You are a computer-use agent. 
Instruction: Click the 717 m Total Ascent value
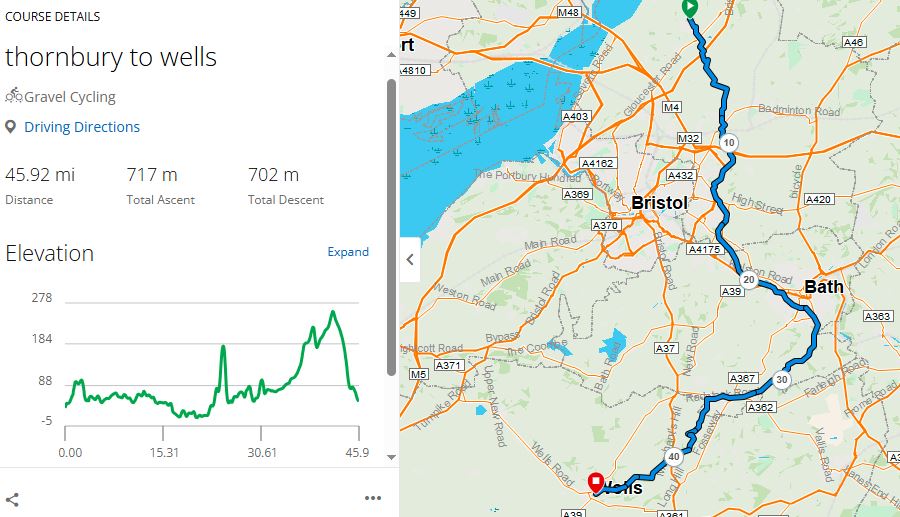[x=152, y=175]
